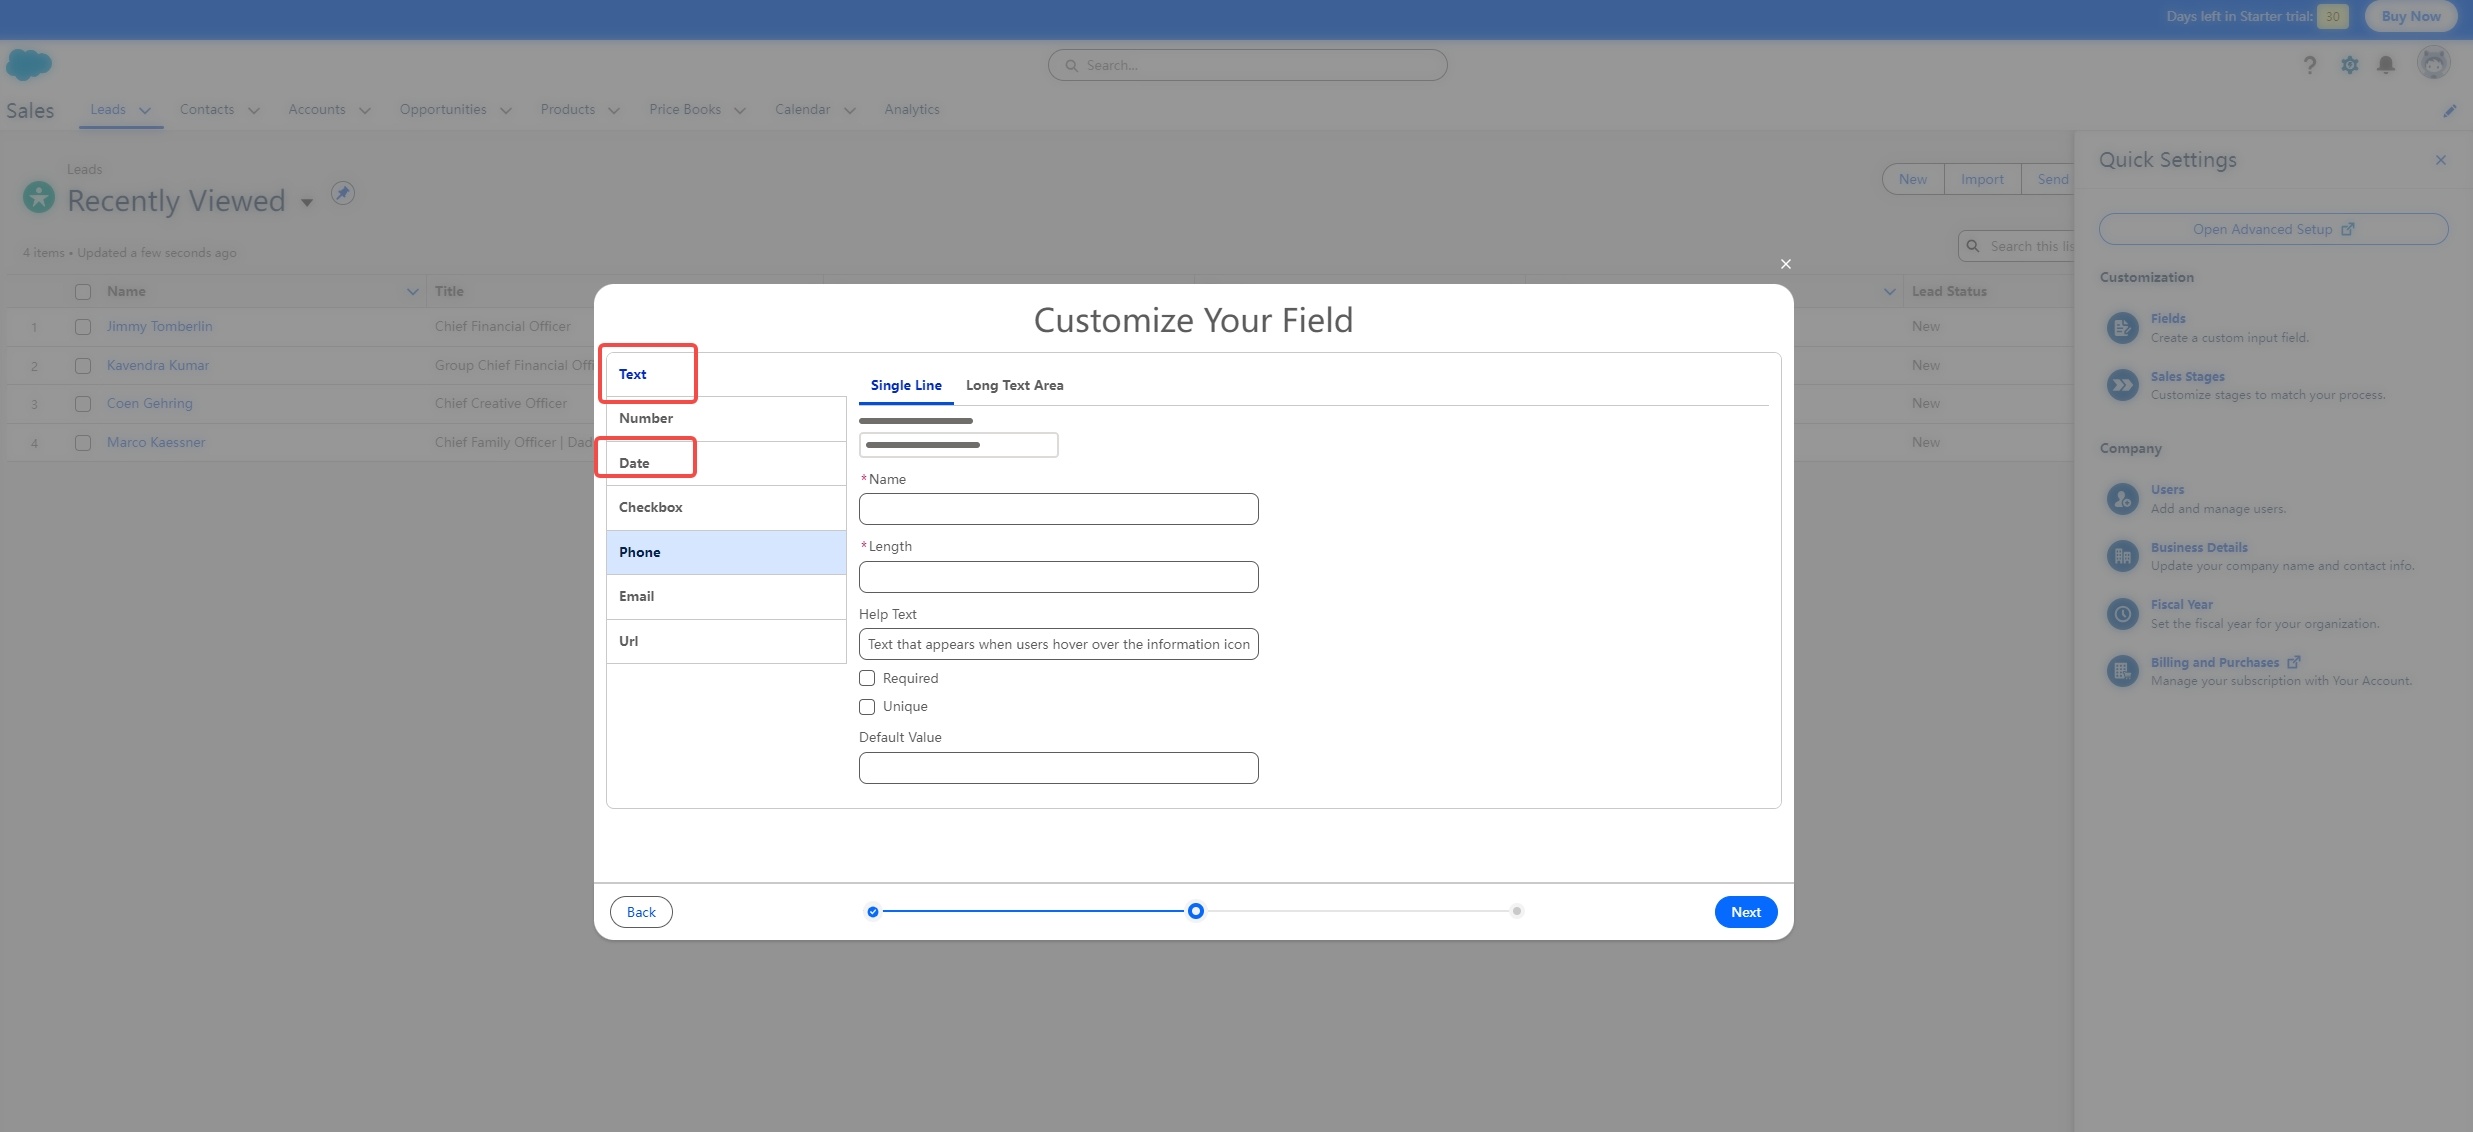Close the Quick Settings panel

click(2441, 160)
